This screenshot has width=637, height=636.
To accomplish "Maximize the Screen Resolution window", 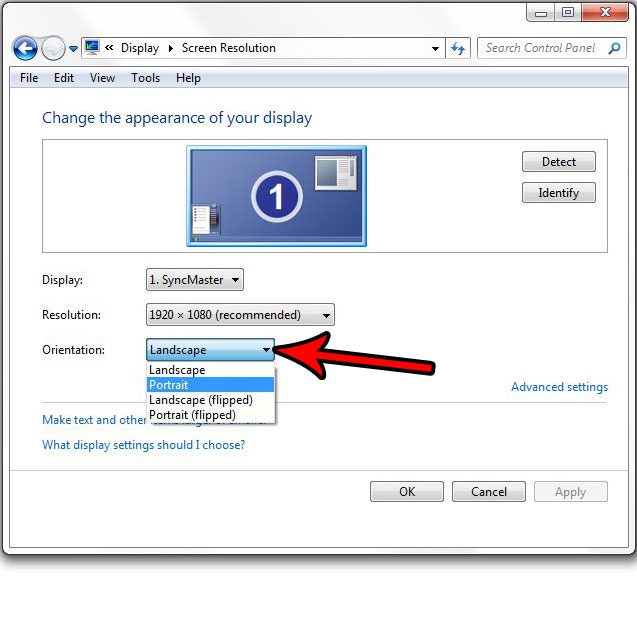I will (568, 13).
